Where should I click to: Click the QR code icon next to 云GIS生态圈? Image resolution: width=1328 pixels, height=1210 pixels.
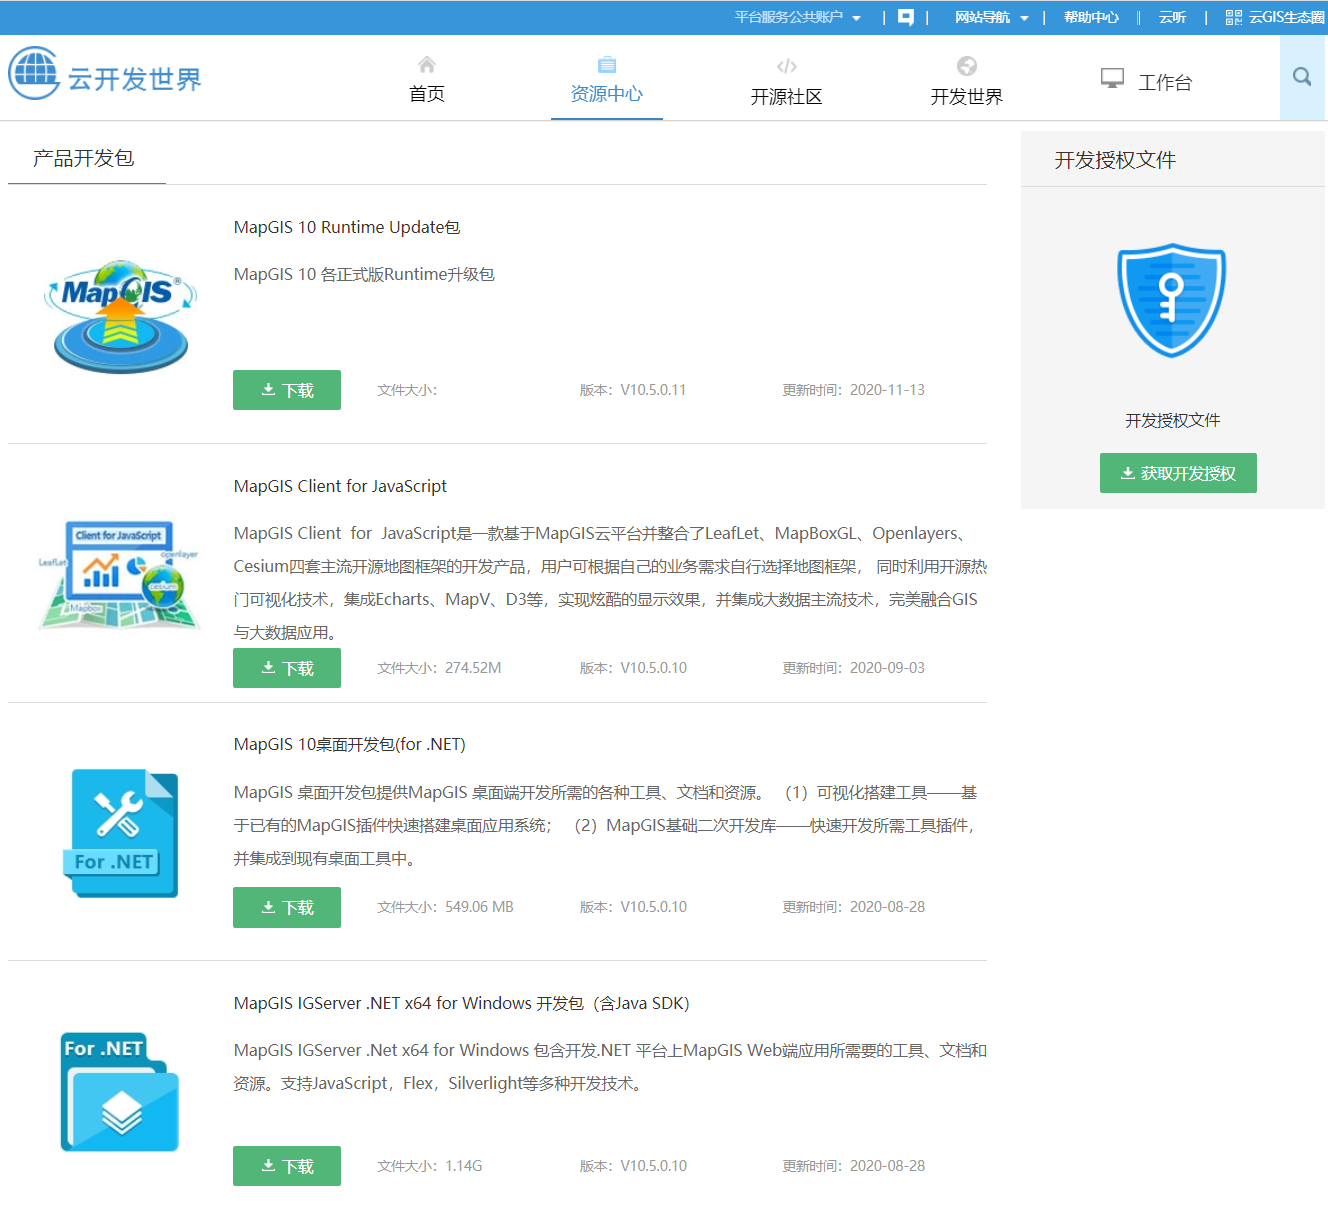coord(1233,17)
